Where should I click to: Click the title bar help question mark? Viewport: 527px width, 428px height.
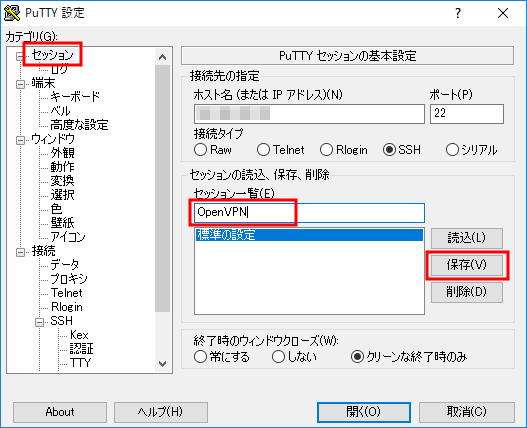(458, 13)
